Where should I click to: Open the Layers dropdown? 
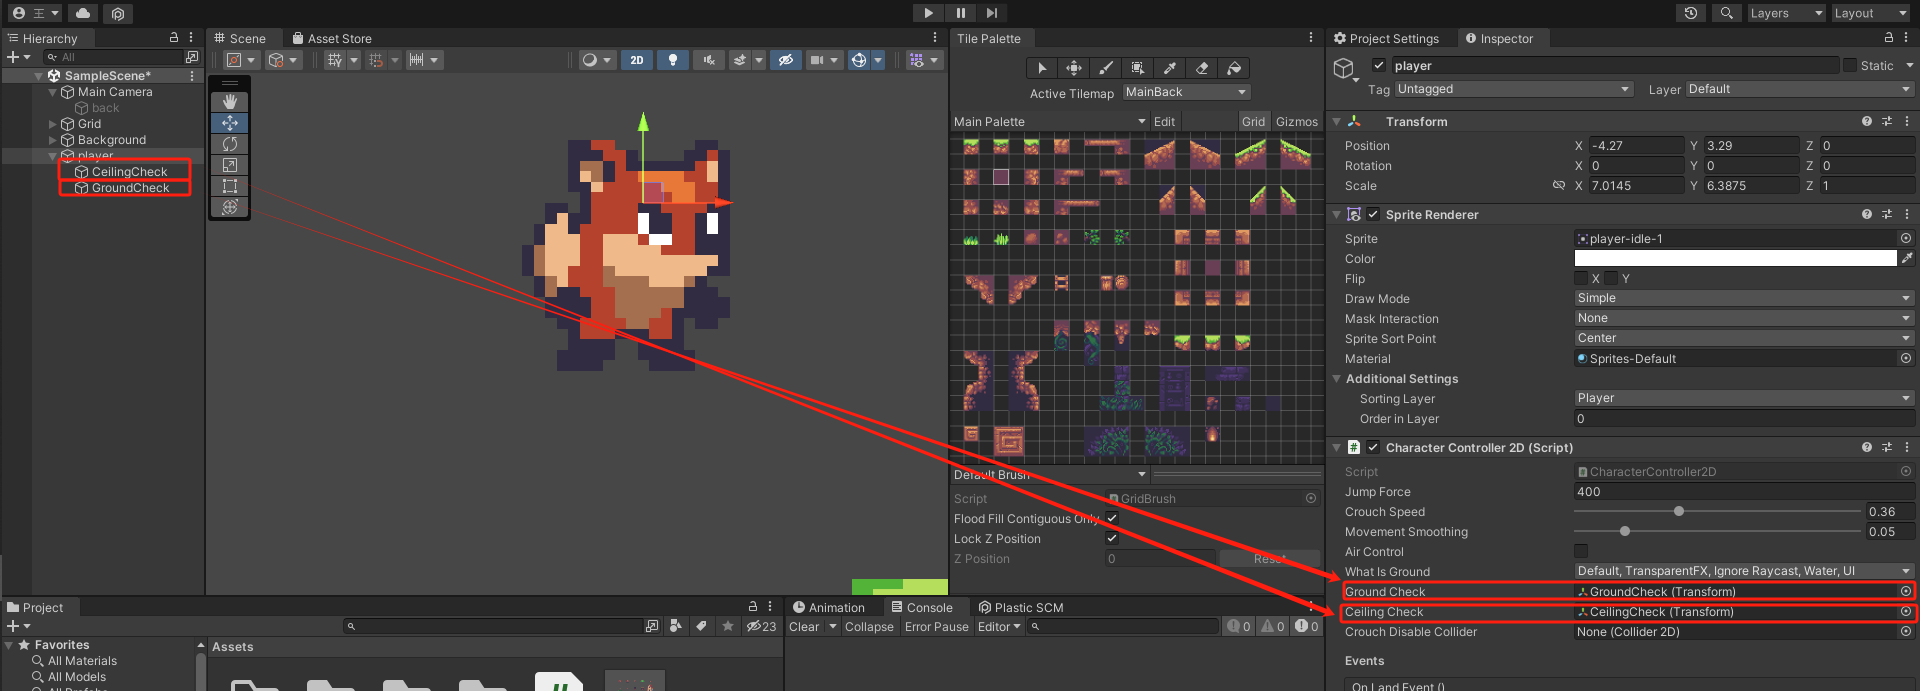coord(1787,13)
